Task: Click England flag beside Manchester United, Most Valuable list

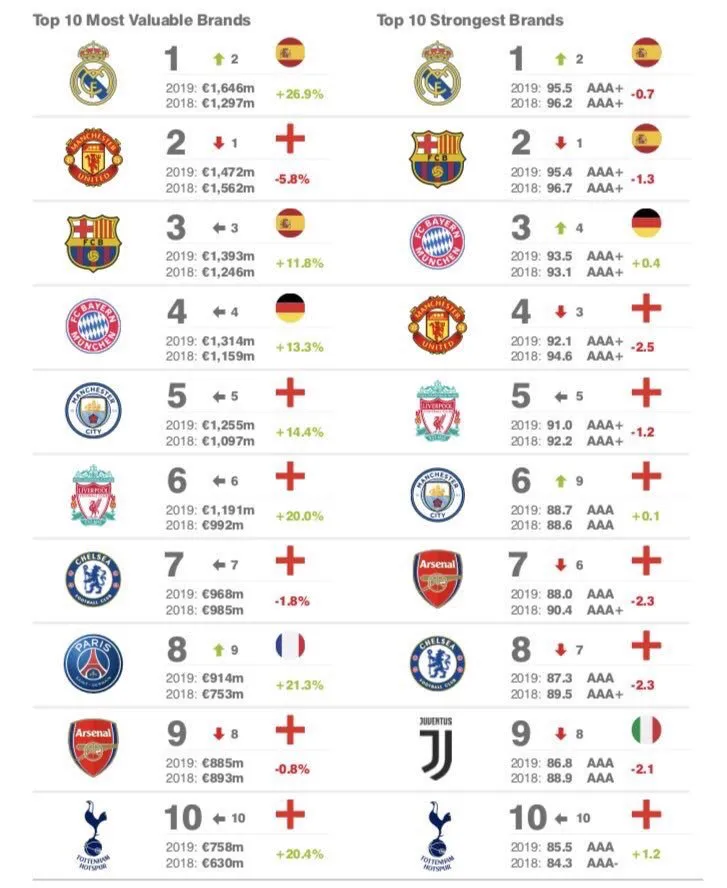Action: tap(290, 139)
